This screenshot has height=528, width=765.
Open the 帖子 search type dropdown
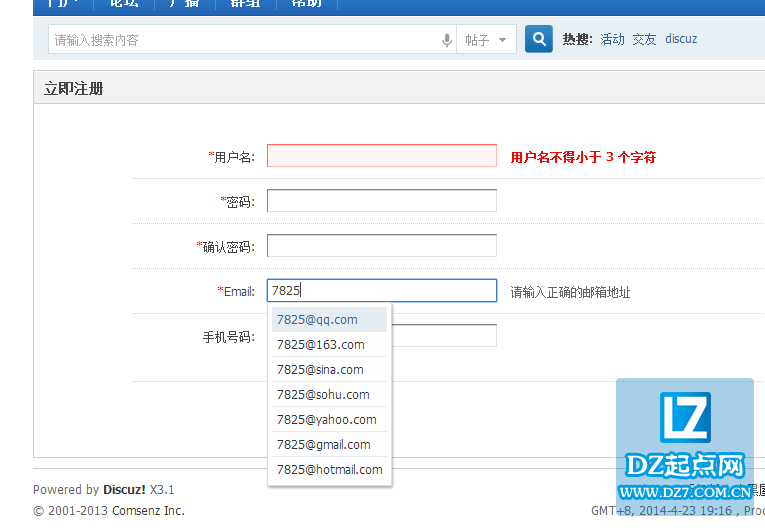point(486,40)
